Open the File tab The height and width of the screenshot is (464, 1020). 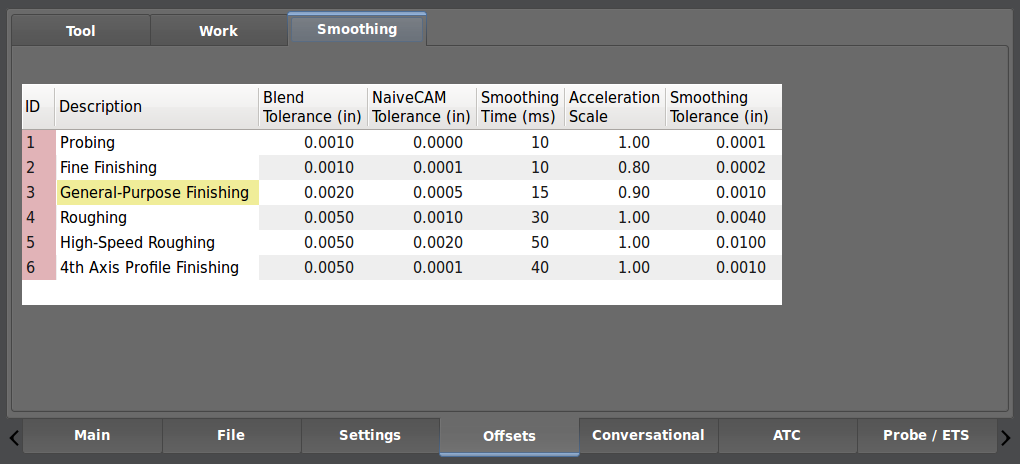click(x=231, y=435)
